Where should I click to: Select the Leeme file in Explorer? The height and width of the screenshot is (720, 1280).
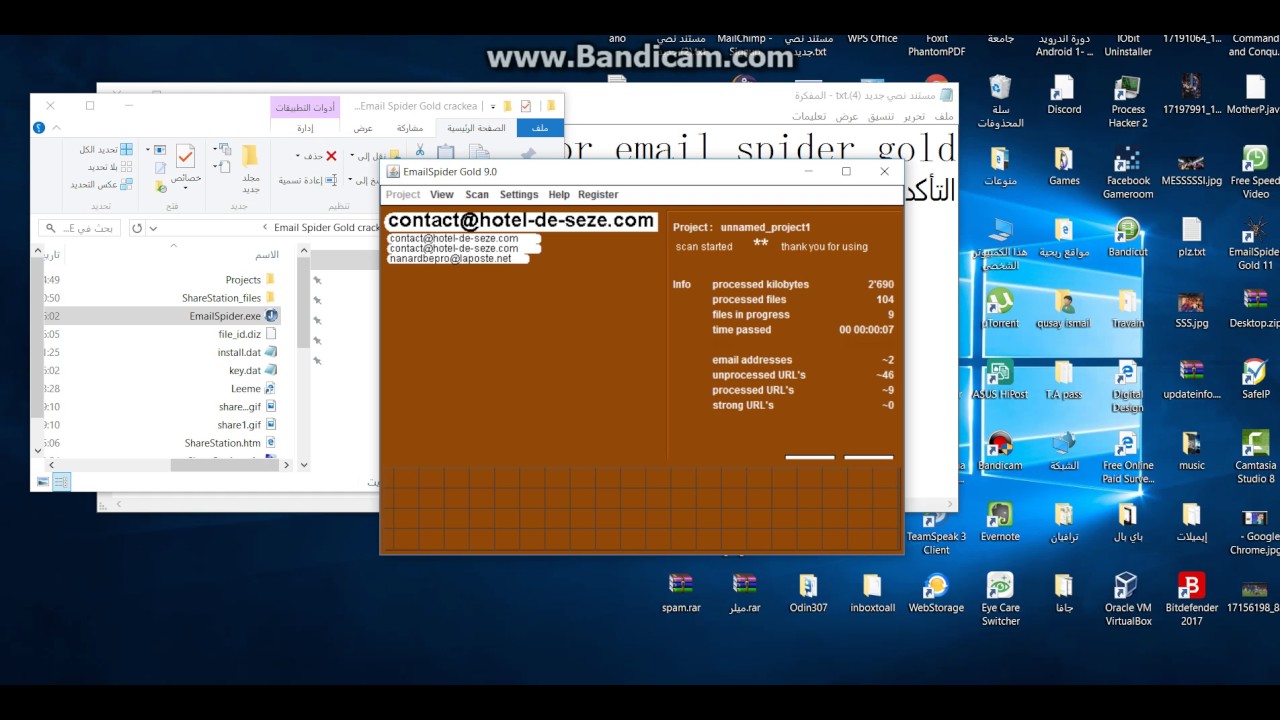pyautogui.click(x=253, y=389)
